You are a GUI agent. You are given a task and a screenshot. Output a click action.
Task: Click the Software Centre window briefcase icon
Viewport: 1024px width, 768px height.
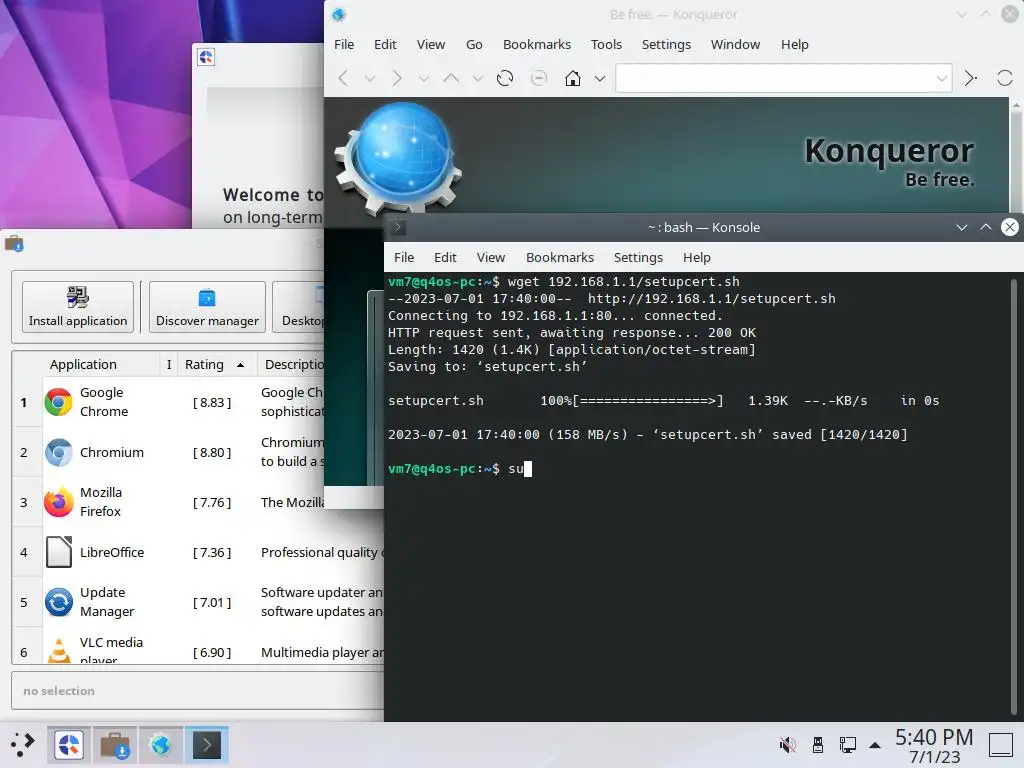pyautogui.click(x=14, y=244)
